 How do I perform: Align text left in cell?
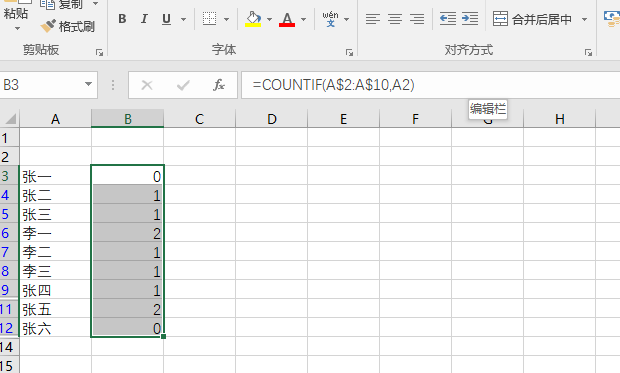coord(372,19)
